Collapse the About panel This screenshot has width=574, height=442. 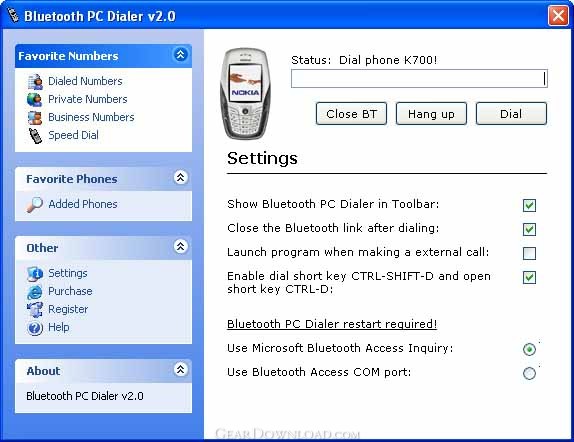(180, 369)
